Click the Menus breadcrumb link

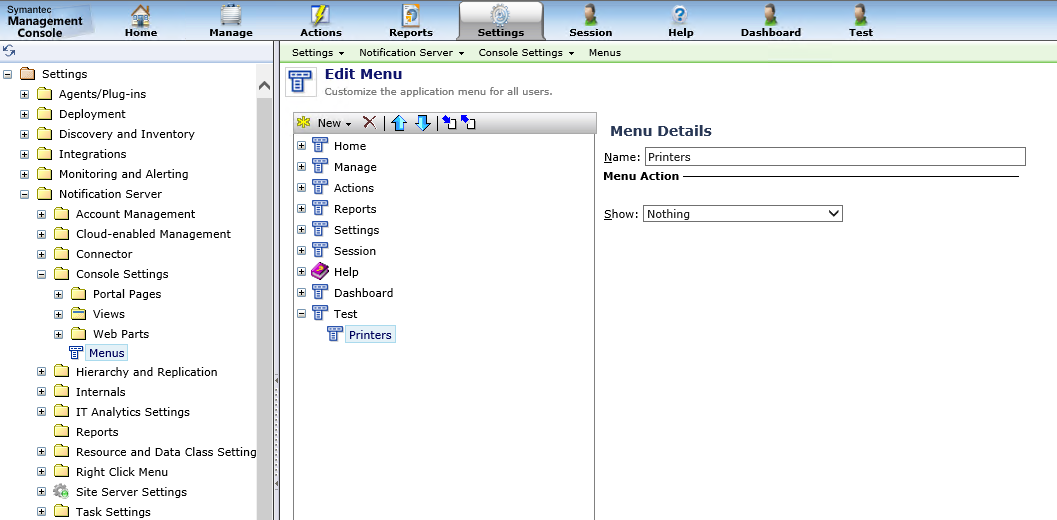point(604,52)
